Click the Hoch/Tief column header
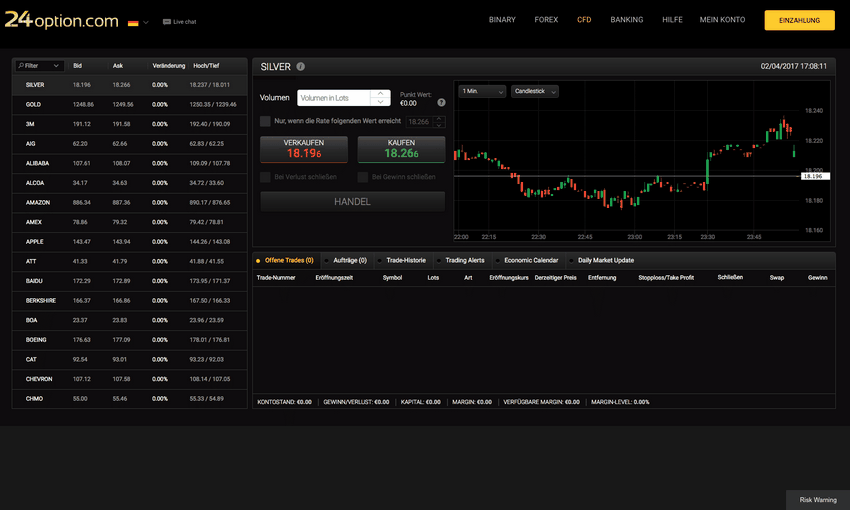 (x=206, y=66)
